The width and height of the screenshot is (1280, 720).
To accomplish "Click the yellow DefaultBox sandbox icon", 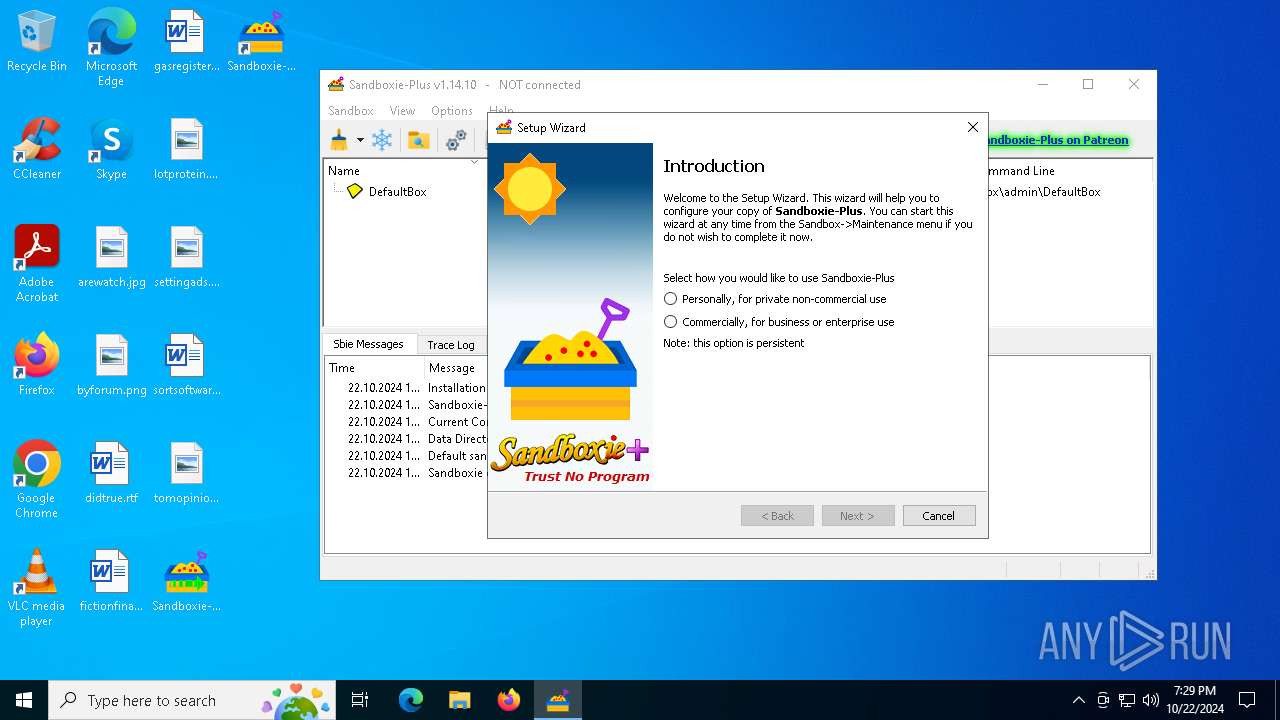I will (355, 191).
